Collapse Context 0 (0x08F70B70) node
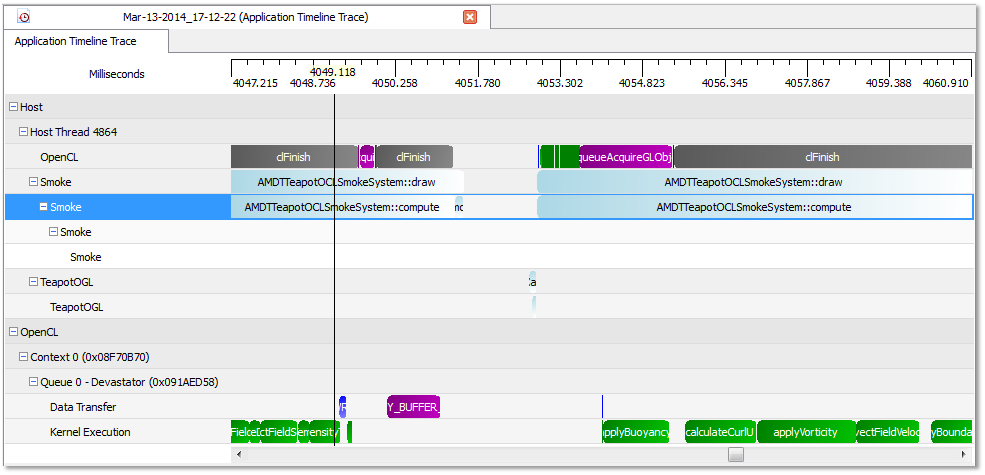Viewport: 985px width, 475px height. (x=23, y=357)
